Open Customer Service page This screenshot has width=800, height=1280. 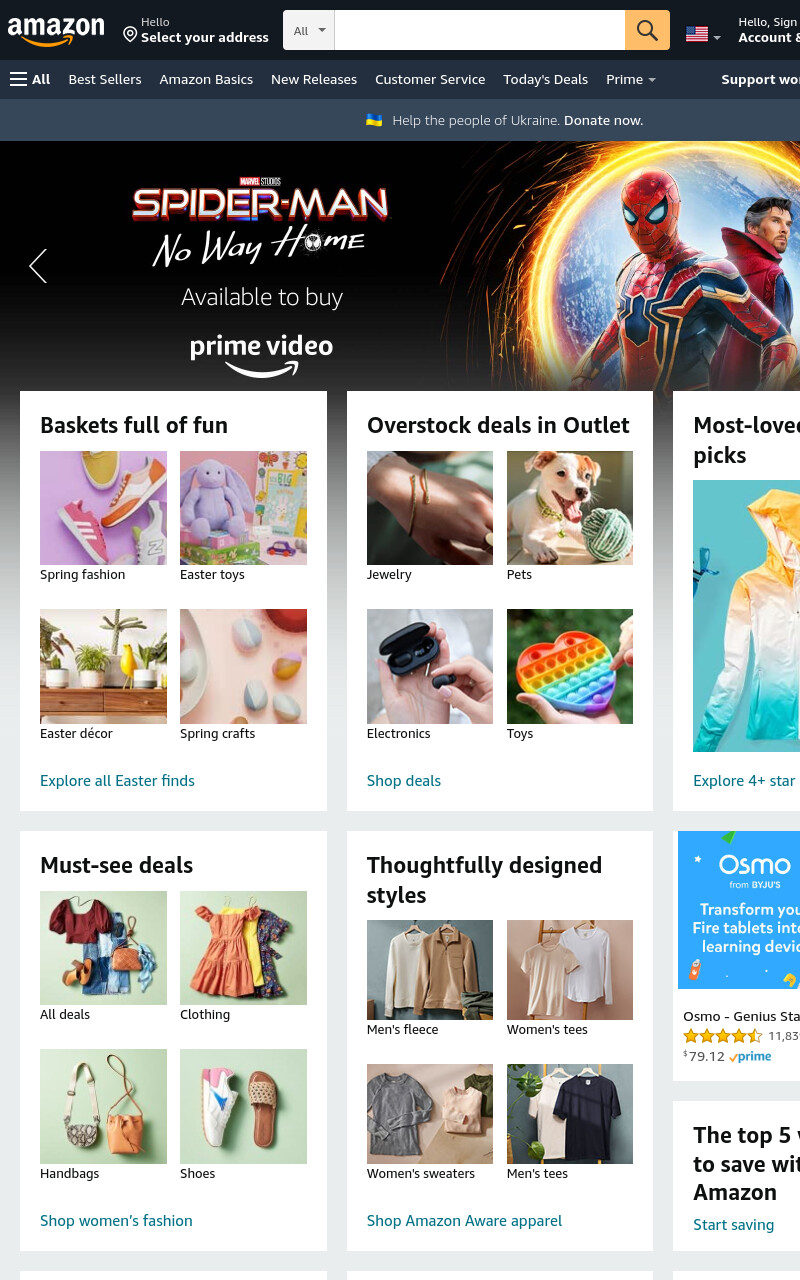(x=430, y=79)
